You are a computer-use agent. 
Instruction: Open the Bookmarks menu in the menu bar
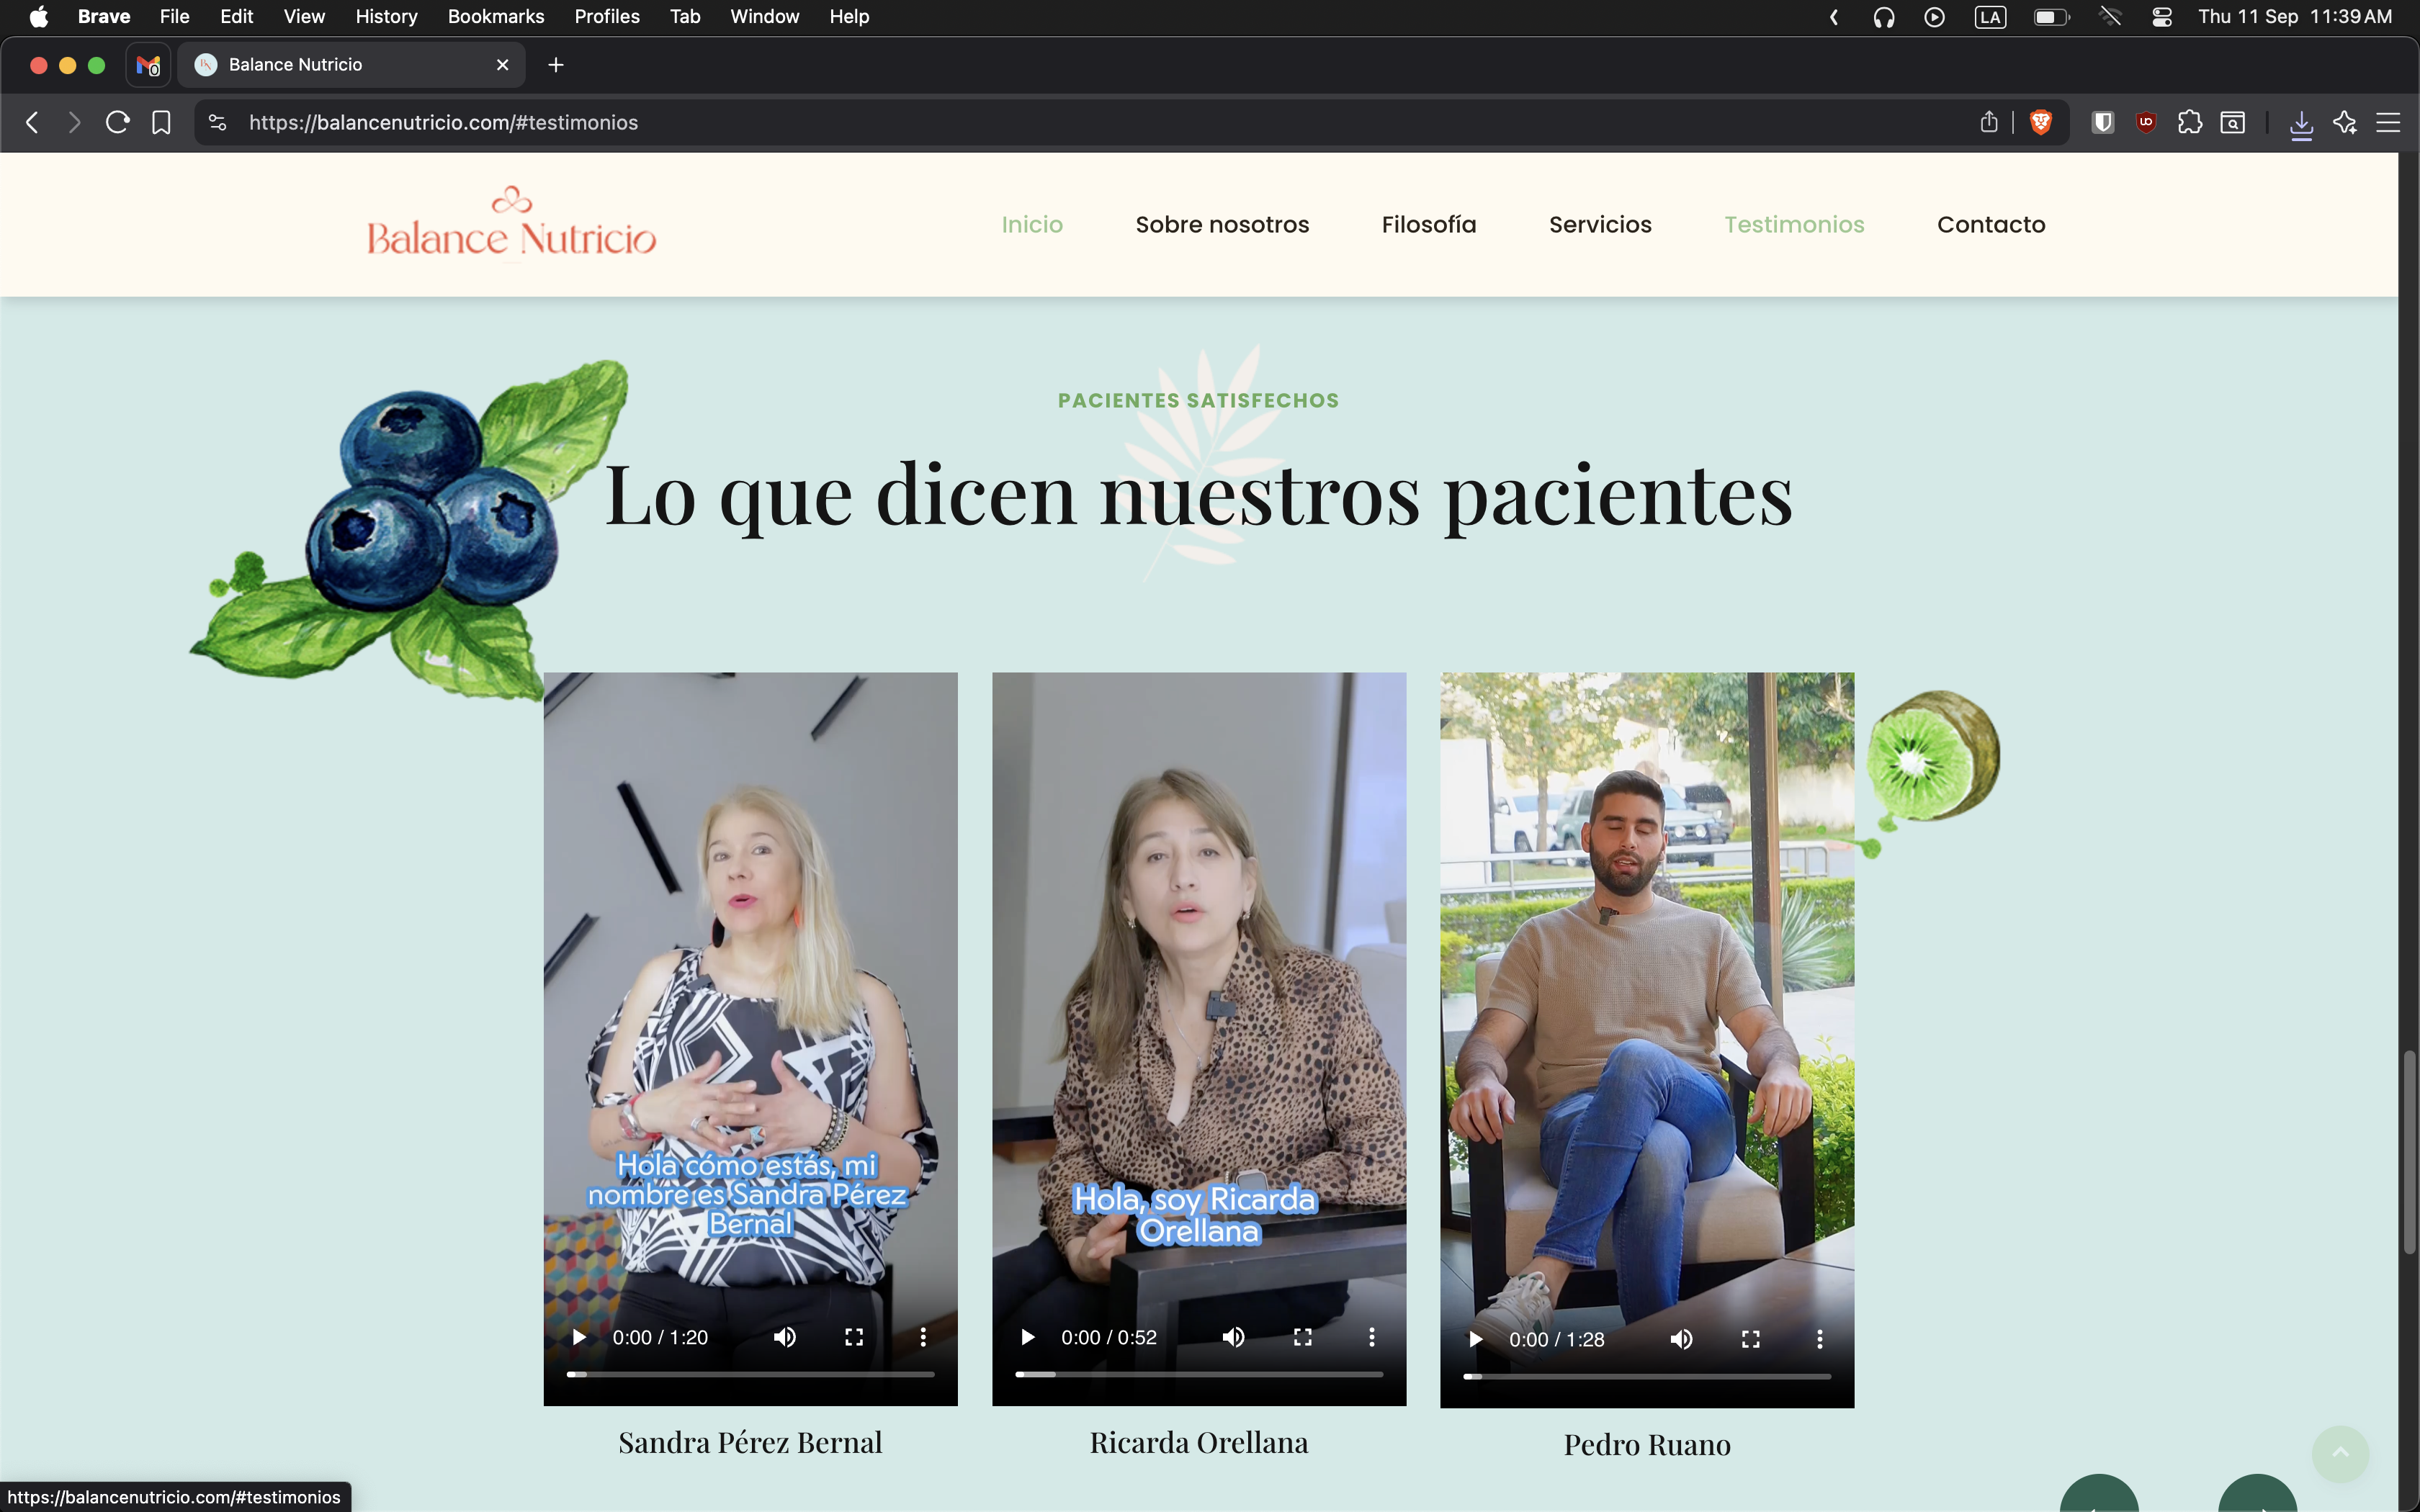click(495, 16)
